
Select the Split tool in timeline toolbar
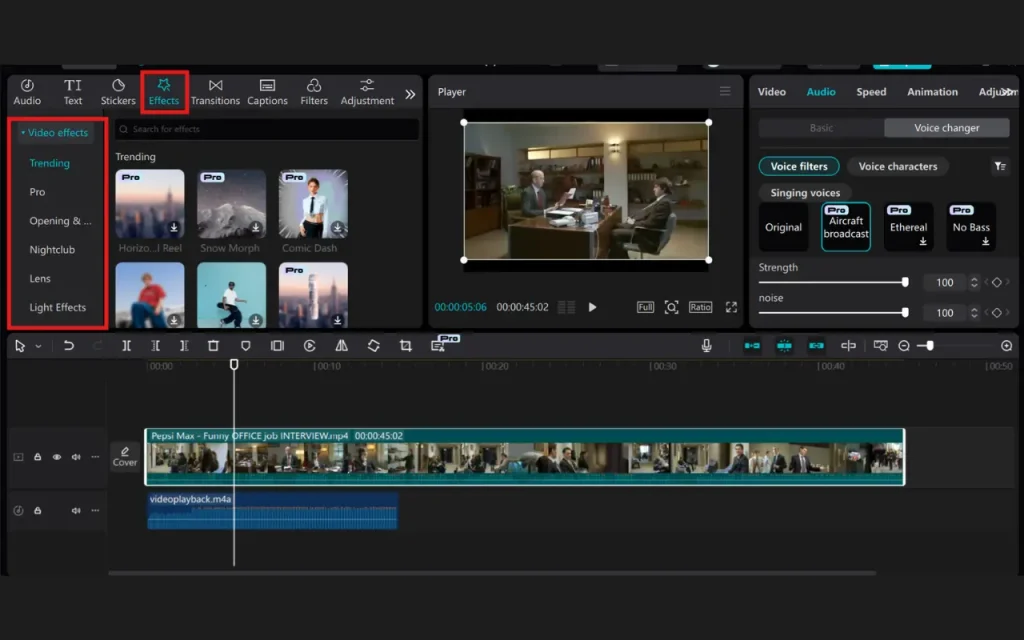pos(127,345)
